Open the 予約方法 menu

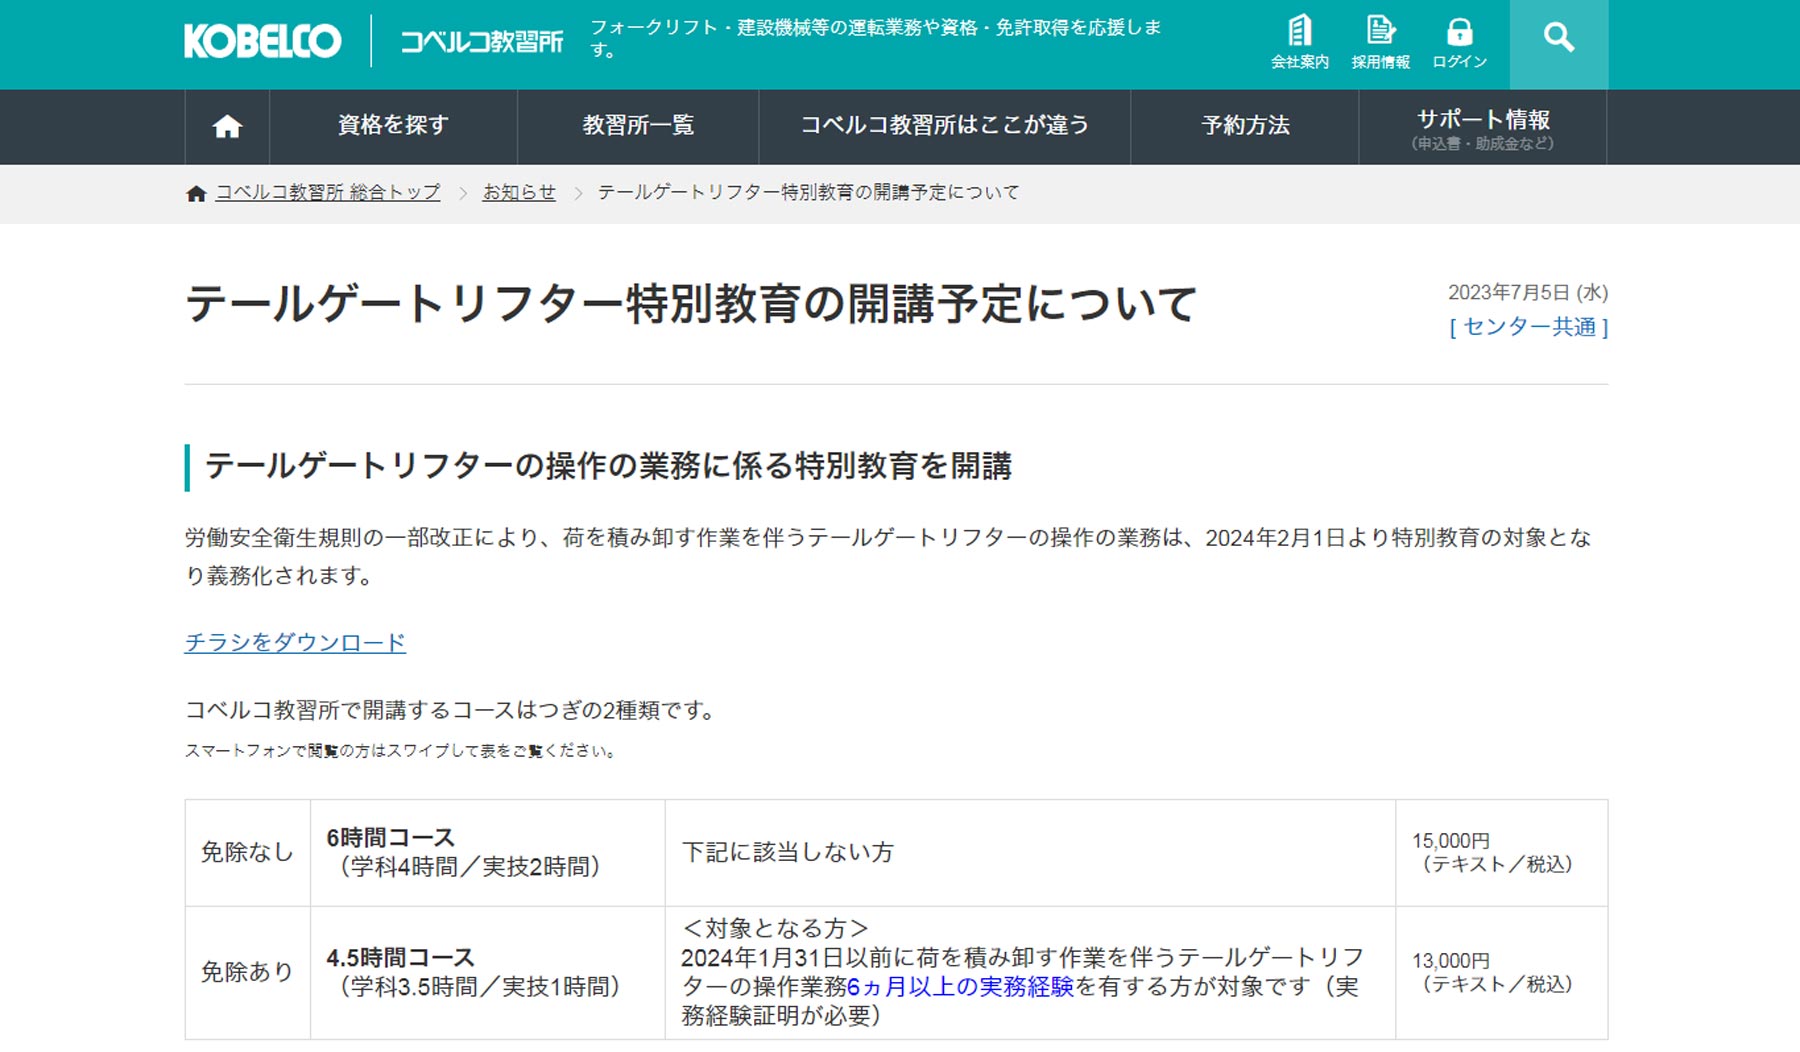(x=1245, y=126)
